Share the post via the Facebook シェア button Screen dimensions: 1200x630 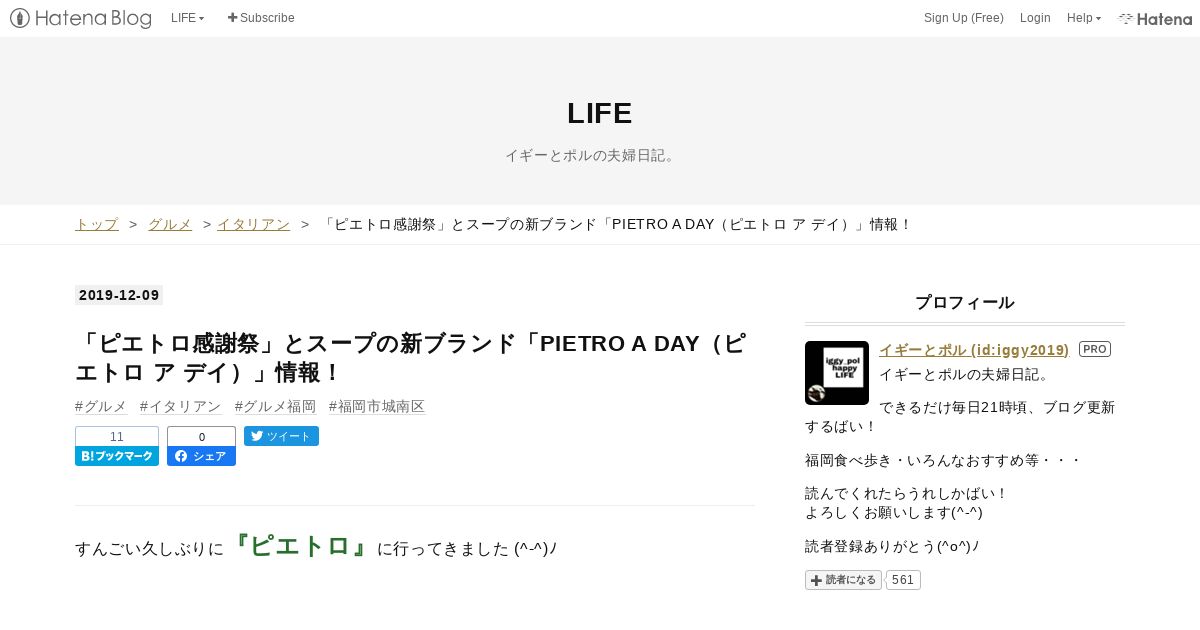201,446
